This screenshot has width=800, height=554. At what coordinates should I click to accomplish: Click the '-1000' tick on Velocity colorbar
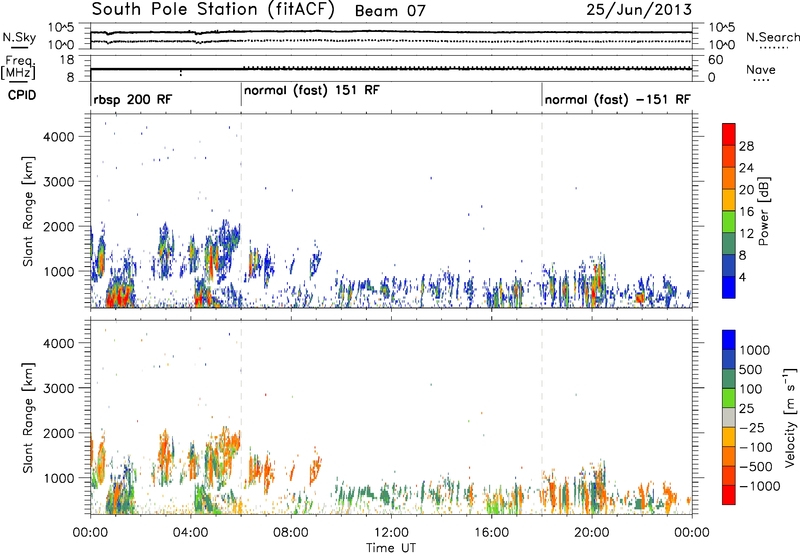coord(759,486)
